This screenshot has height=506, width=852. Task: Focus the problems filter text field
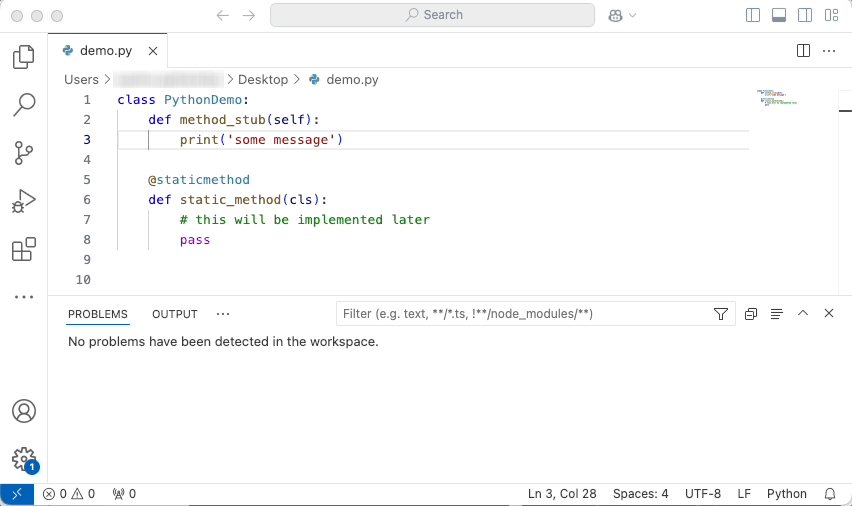(x=524, y=314)
